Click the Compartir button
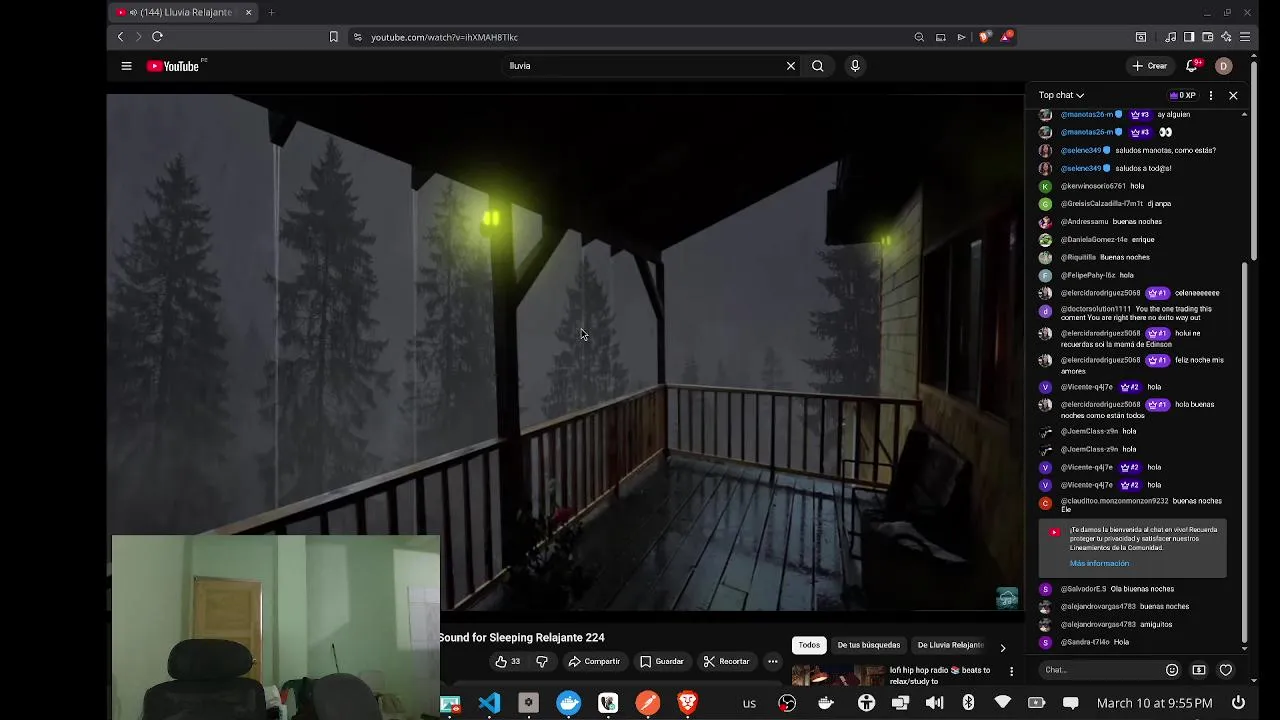1280x720 pixels. pos(594,661)
